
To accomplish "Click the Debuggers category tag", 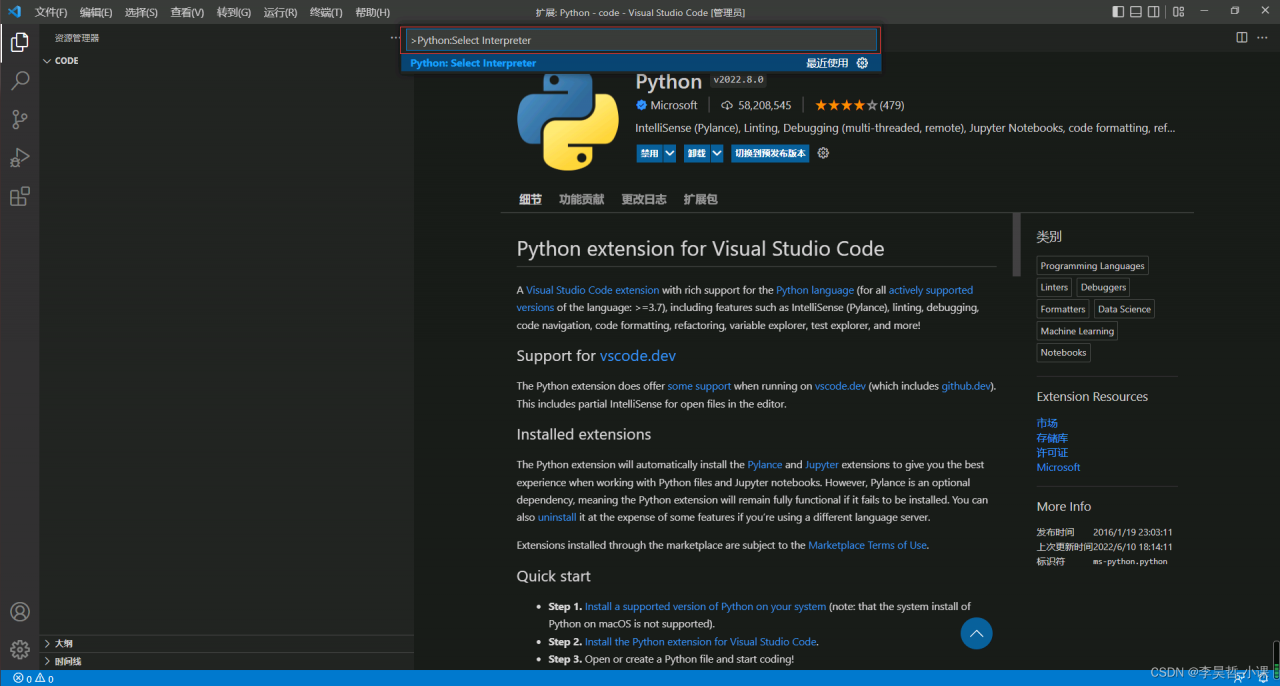I will point(1103,287).
